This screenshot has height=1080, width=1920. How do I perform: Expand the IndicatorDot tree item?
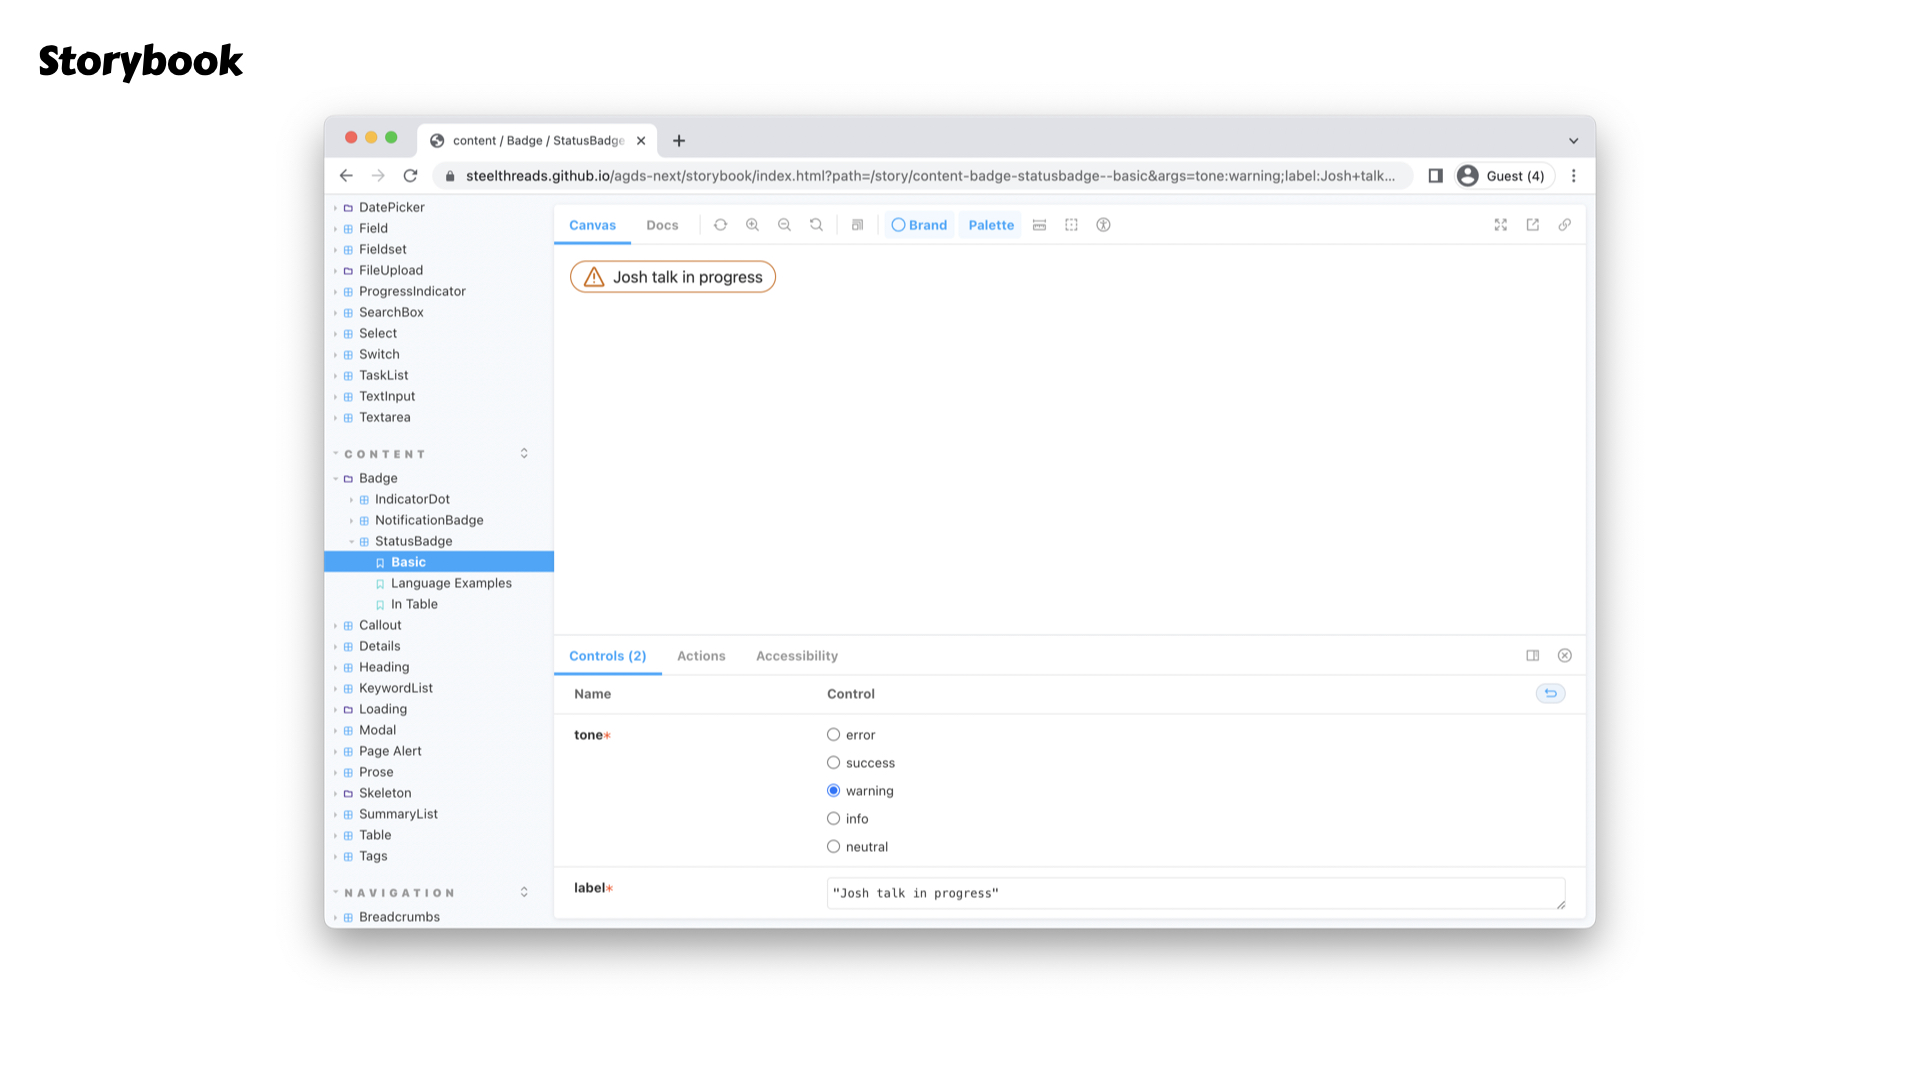click(x=412, y=499)
